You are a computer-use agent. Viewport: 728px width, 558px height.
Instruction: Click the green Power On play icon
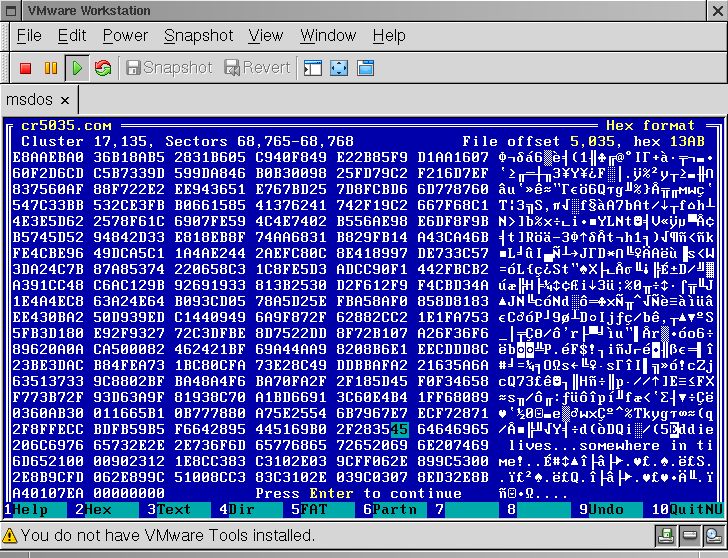tap(77, 68)
